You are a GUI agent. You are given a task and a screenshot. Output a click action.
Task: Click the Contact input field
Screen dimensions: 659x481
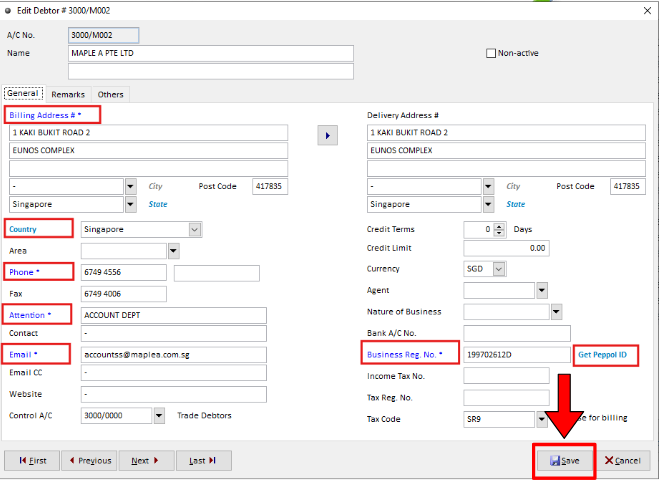tap(174, 333)
